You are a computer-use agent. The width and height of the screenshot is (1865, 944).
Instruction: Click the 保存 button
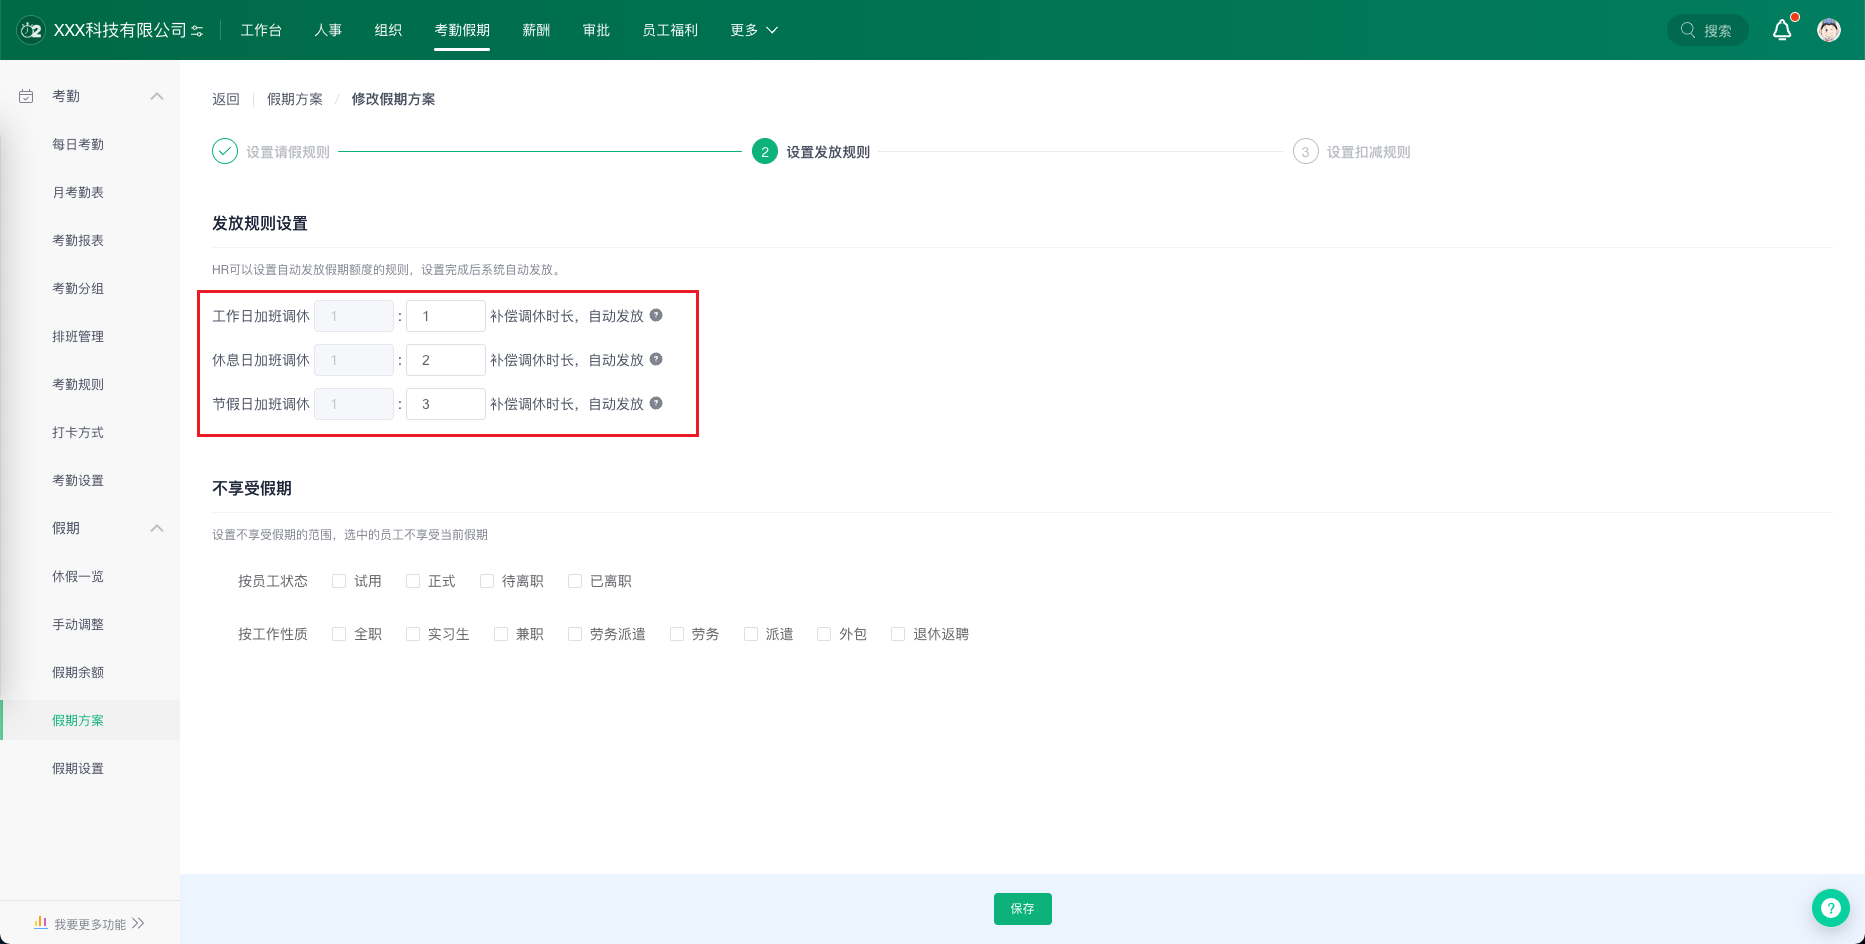tap(1022, 908)
